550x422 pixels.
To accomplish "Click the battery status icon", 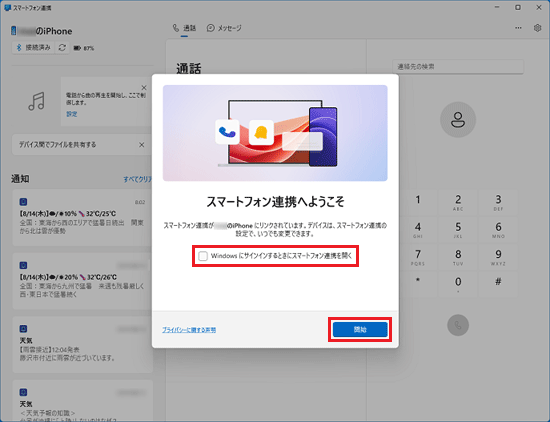I will tap(77, 48).
